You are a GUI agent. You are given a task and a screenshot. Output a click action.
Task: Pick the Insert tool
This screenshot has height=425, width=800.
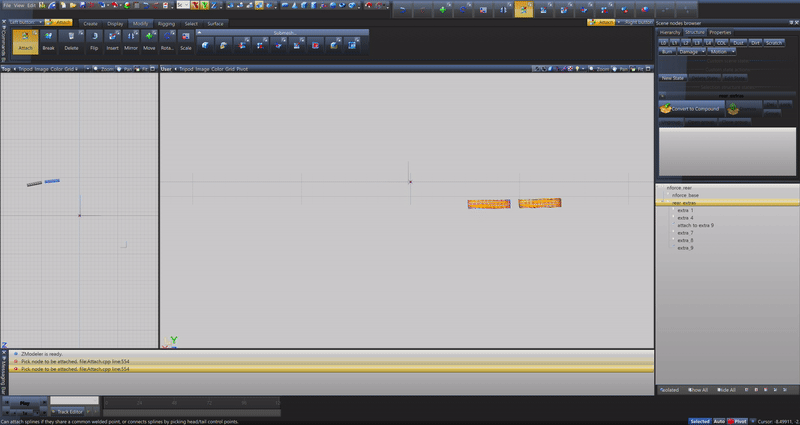click(x=112, y=40)
